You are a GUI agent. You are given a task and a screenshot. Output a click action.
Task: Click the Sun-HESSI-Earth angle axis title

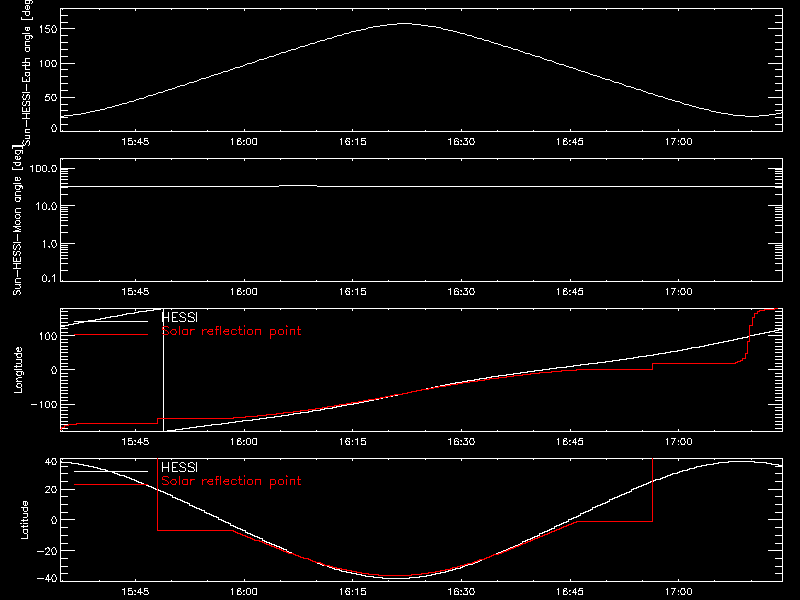27,72
